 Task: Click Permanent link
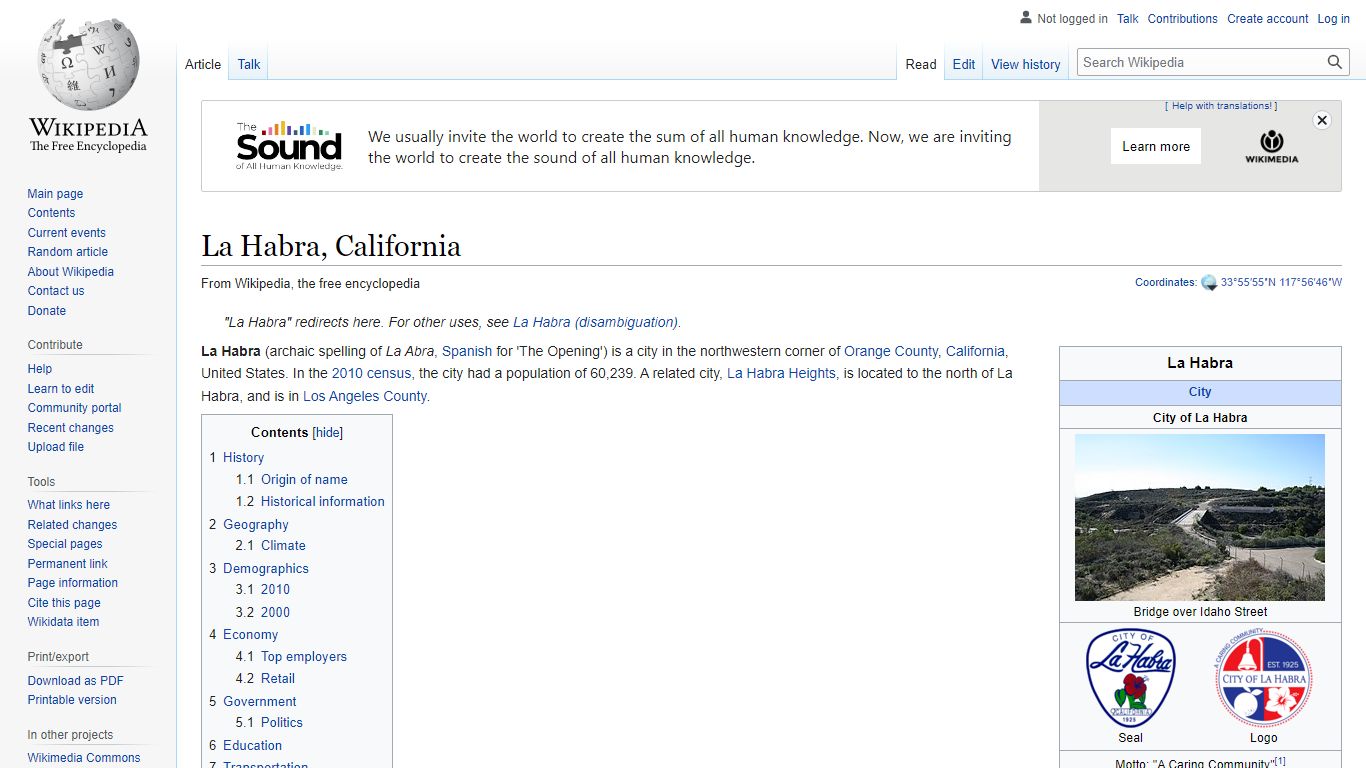tap(67, 564)
